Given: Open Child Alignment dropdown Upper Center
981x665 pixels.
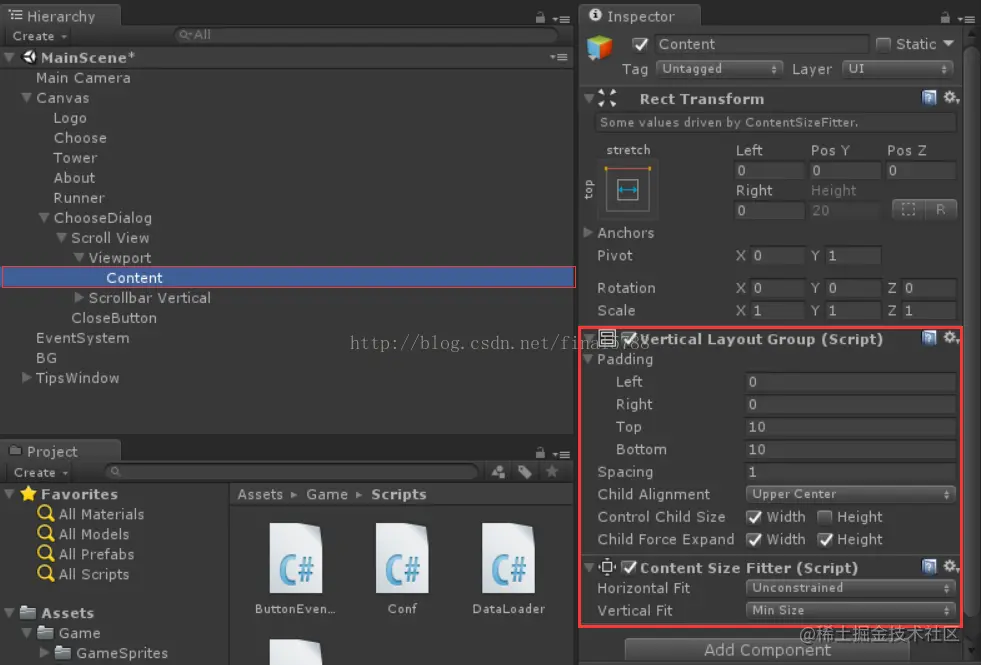Looking at the screenshot, I should [x=851, y=494].
